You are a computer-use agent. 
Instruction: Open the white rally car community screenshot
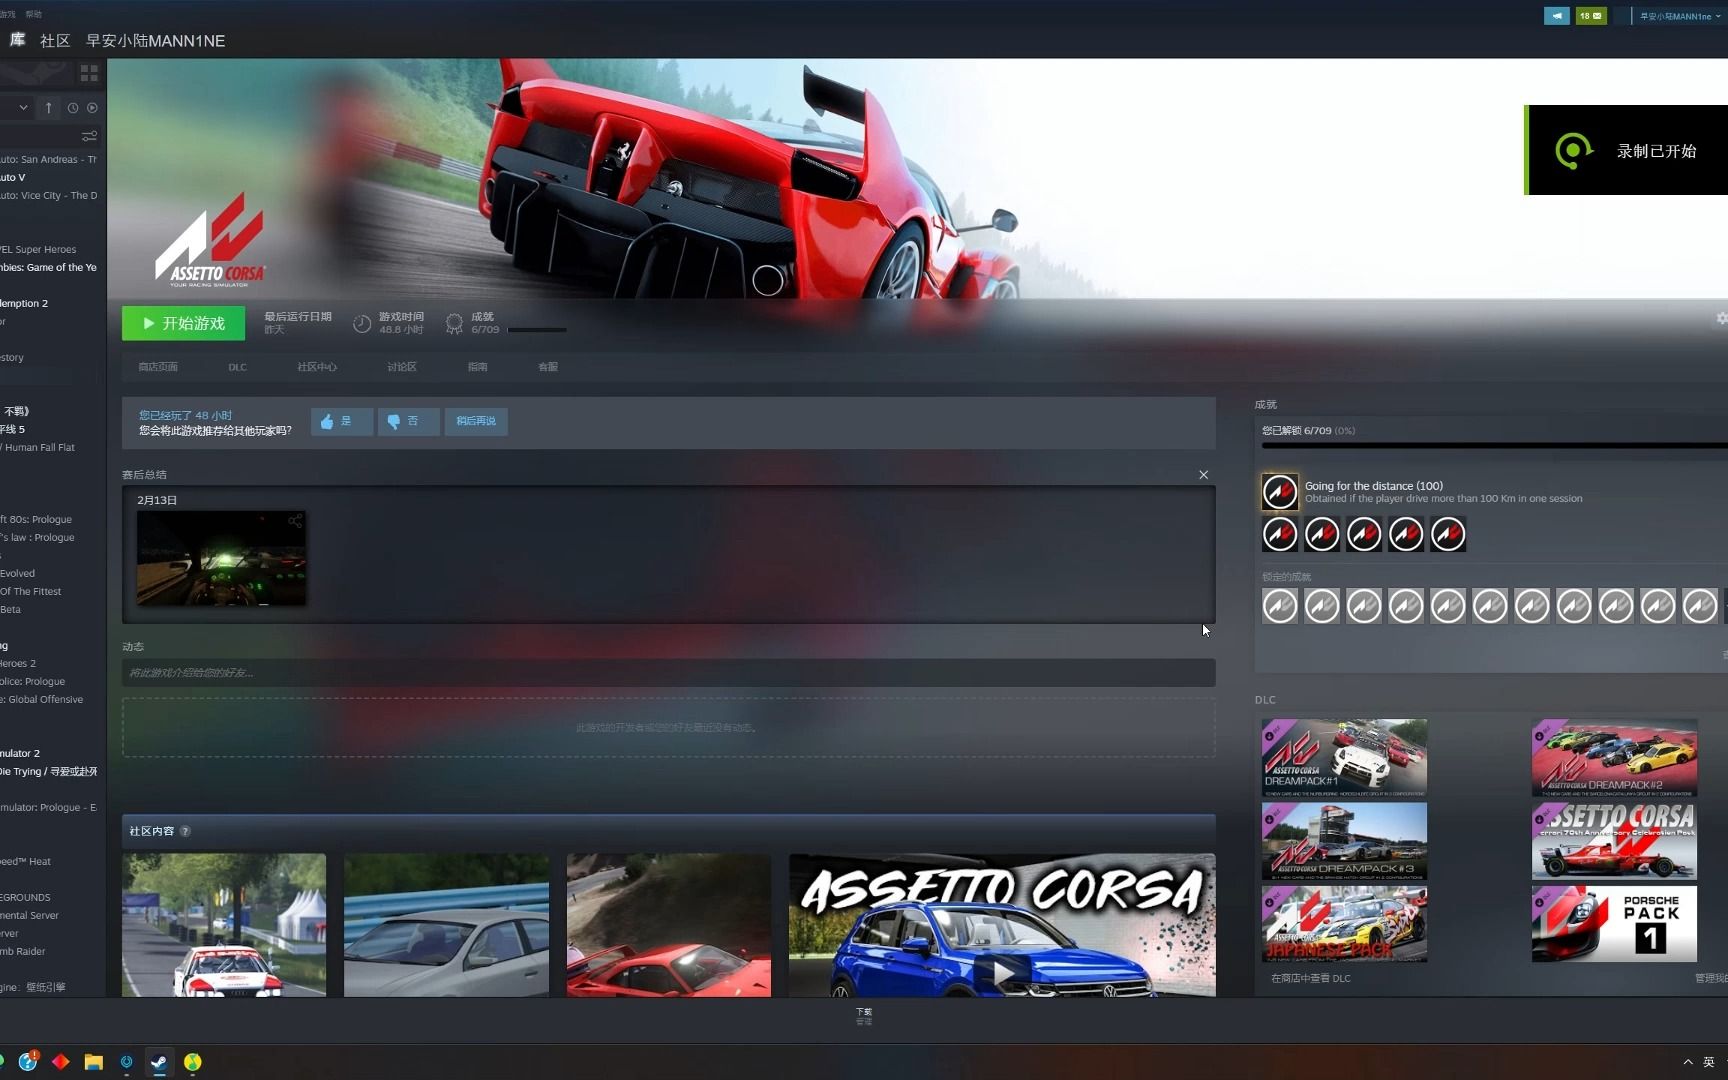(x=224, y=925)
